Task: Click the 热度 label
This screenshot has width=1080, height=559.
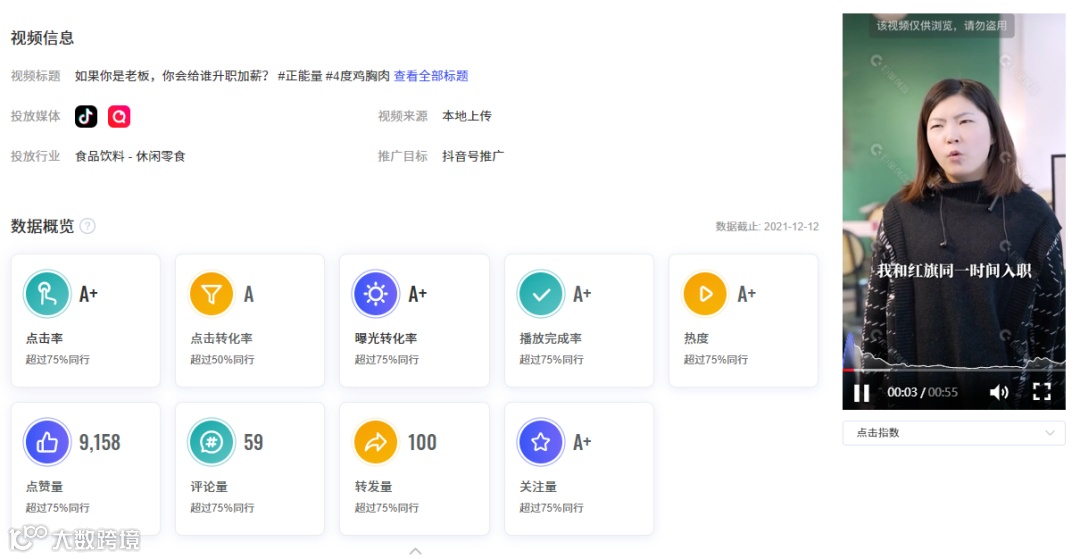Action: point(696,339)
